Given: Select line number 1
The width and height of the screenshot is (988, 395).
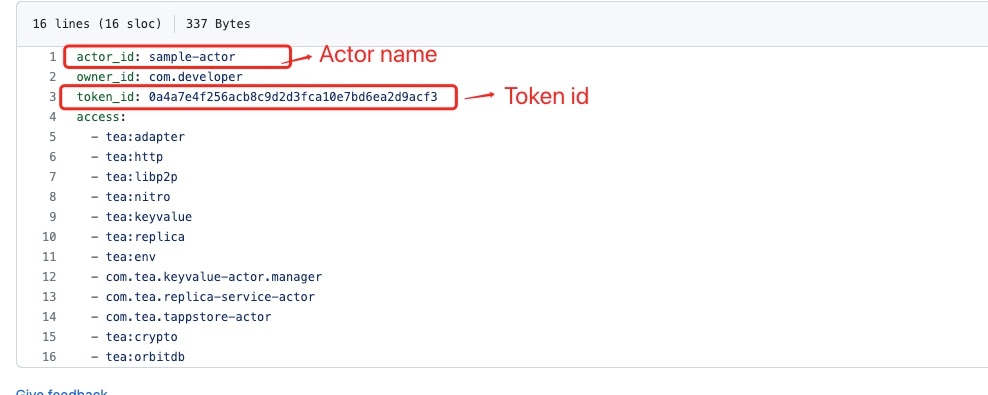Looking at the screenshot, I should click(53, 57).
